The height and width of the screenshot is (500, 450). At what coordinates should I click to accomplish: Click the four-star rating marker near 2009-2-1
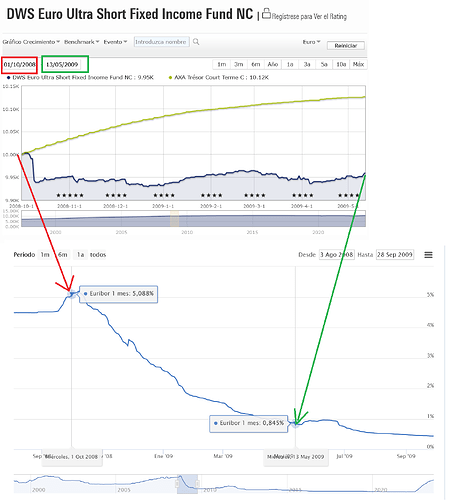click(x=211, y=195)
